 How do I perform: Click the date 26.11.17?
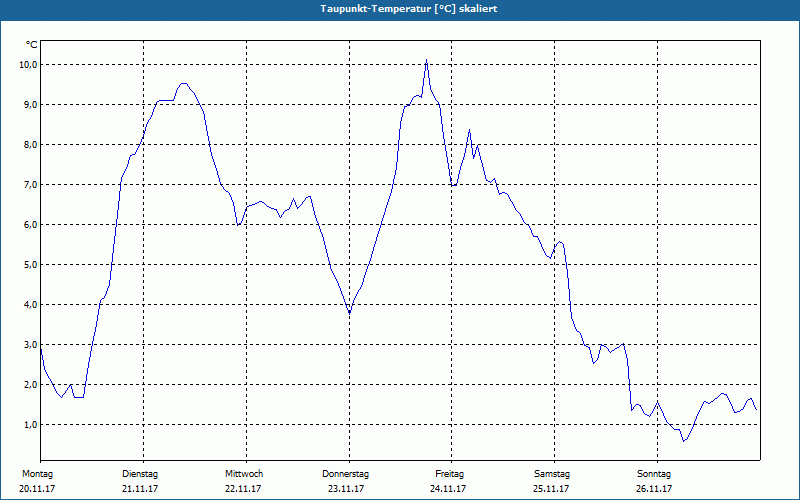pyautogui.click(x=654, y=489)
